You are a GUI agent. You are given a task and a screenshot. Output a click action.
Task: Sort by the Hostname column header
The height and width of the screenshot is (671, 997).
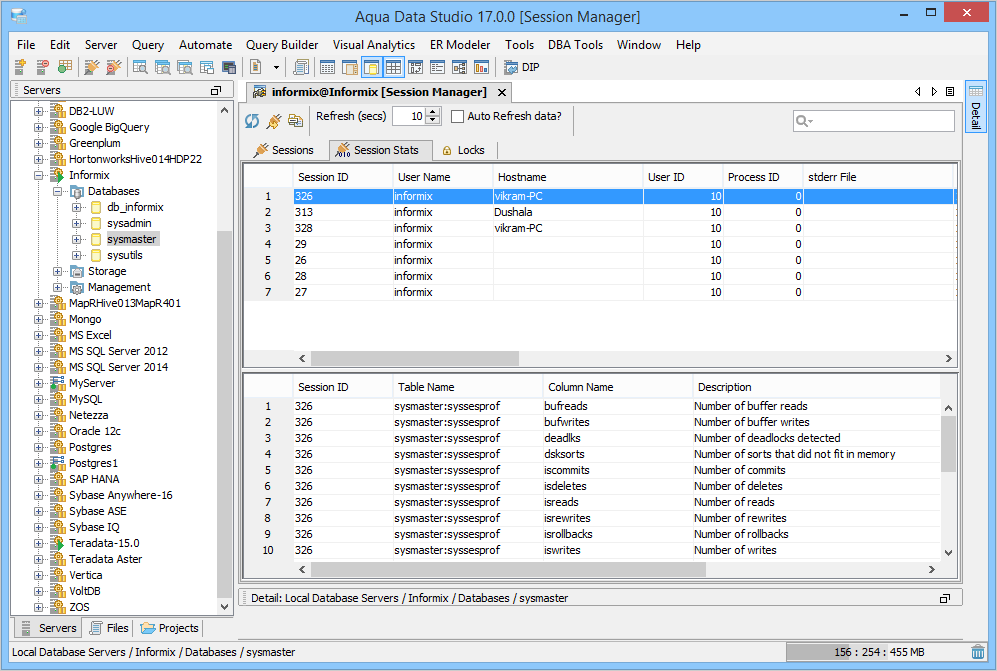click(568, 177)
